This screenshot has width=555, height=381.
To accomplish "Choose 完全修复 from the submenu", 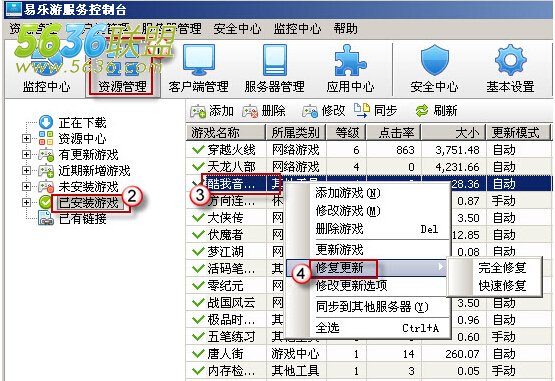I will pos(502,268).
